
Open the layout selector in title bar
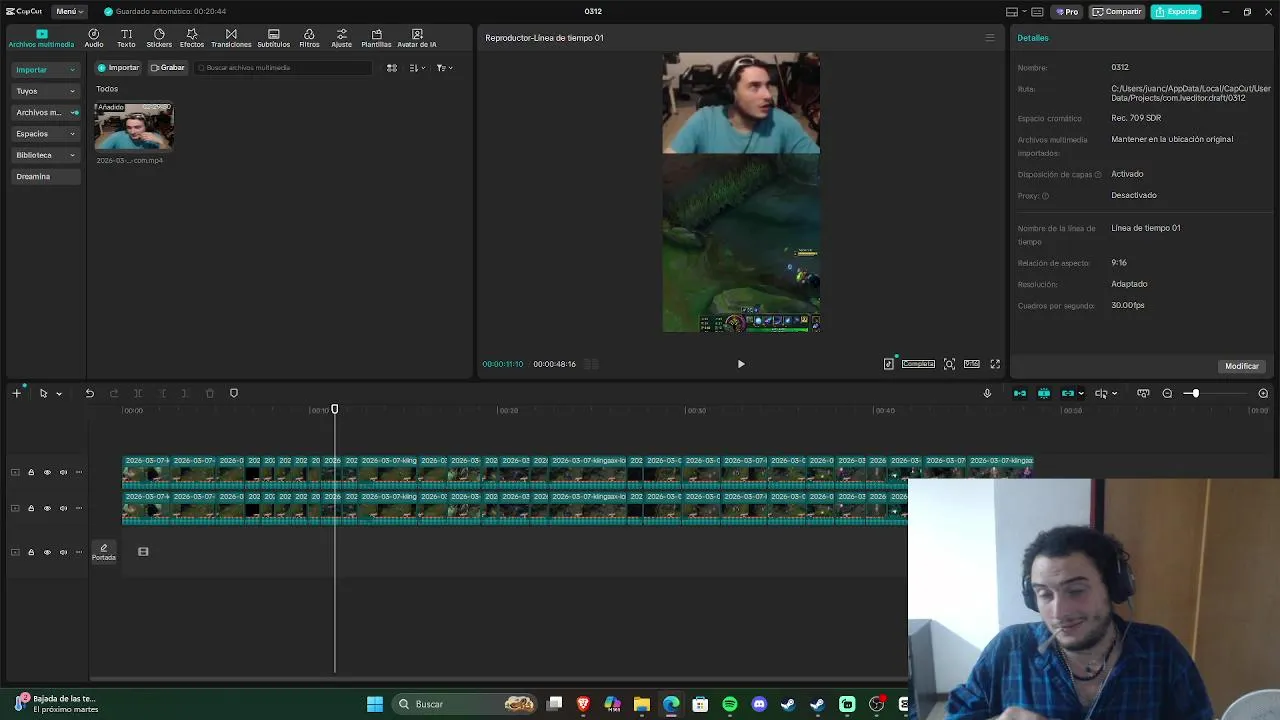(1017, 12)
